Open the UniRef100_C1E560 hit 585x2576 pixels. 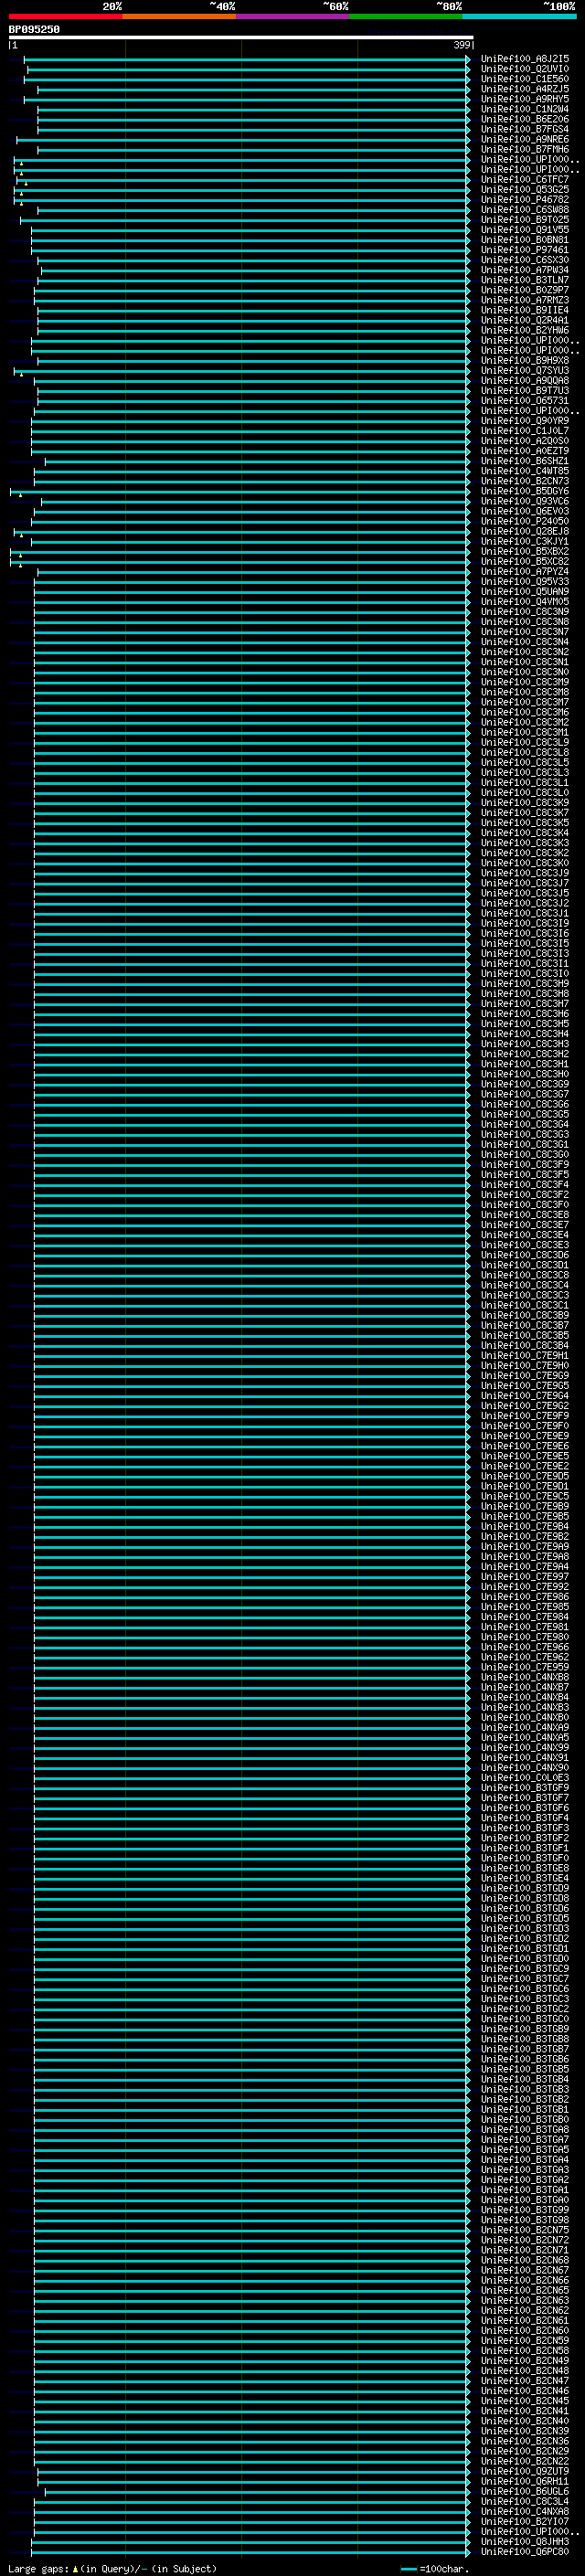(525, 79)
